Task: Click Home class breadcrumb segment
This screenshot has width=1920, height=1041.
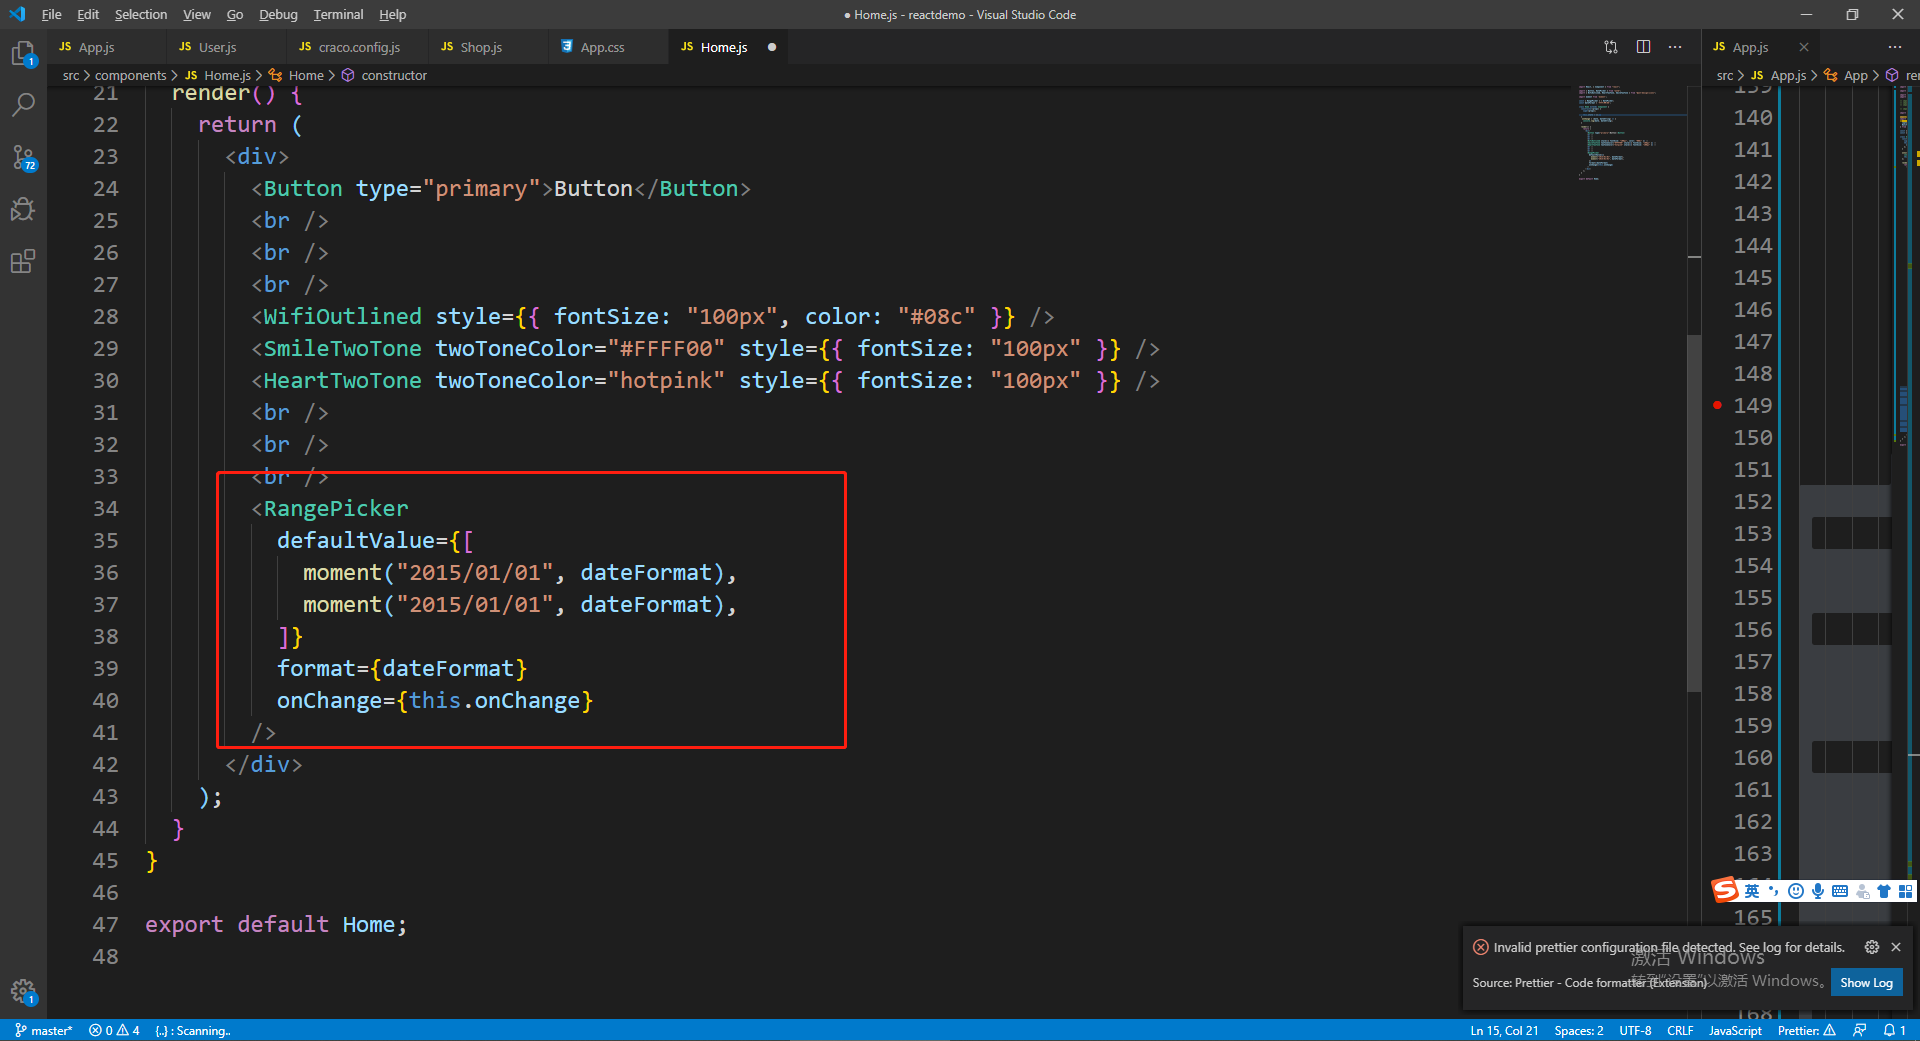Action: pyautogui.click(x=296, y=76)
